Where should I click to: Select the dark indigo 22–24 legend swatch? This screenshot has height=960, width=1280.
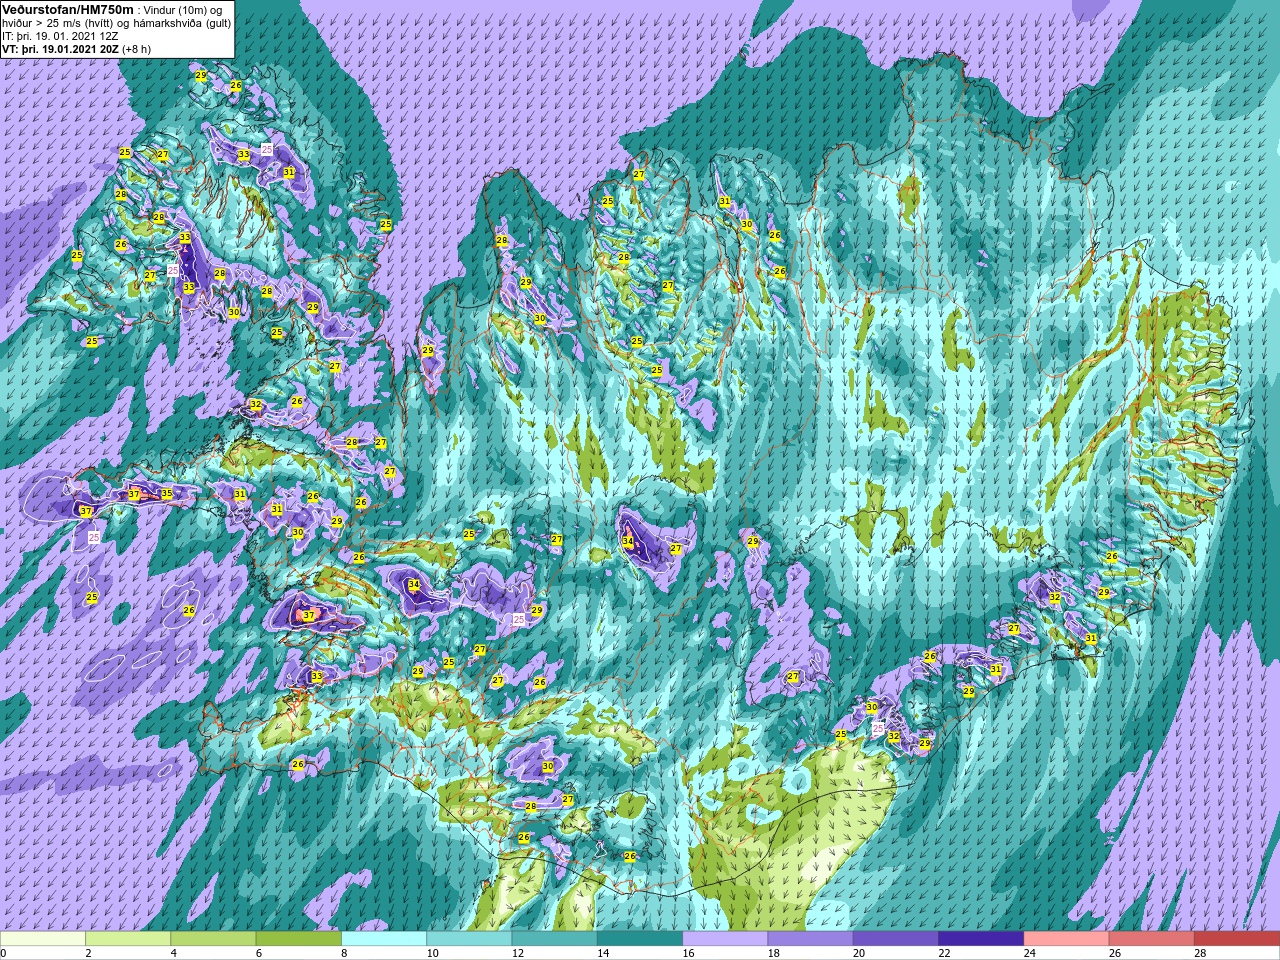click(x=981, y=939)
